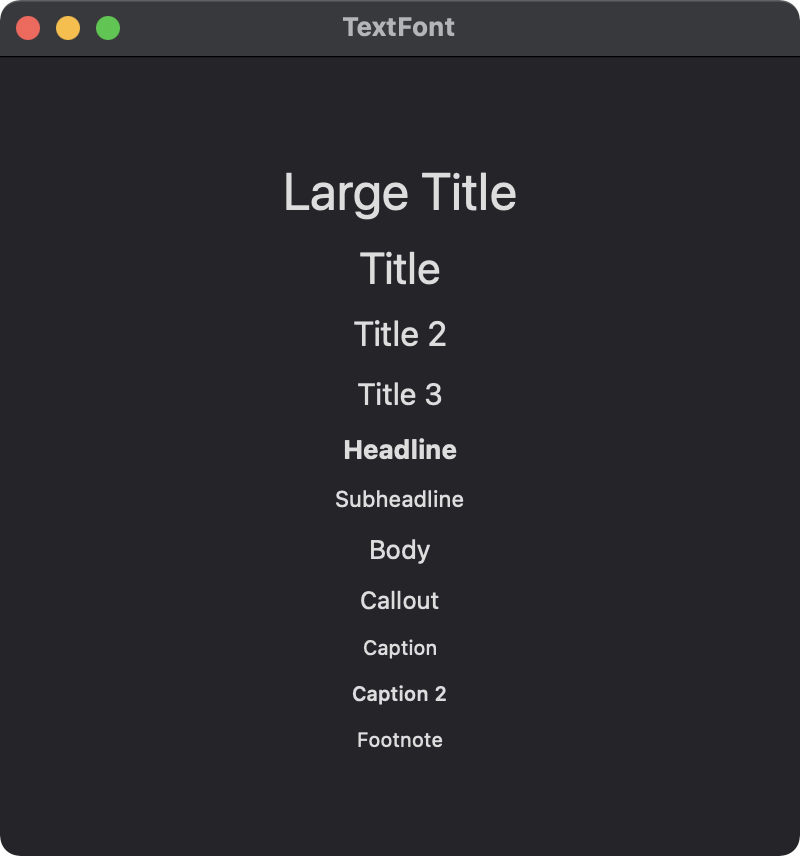Click the red close window button
The width and height of the screenshot is (800, 856).
(x=28, y=28)
